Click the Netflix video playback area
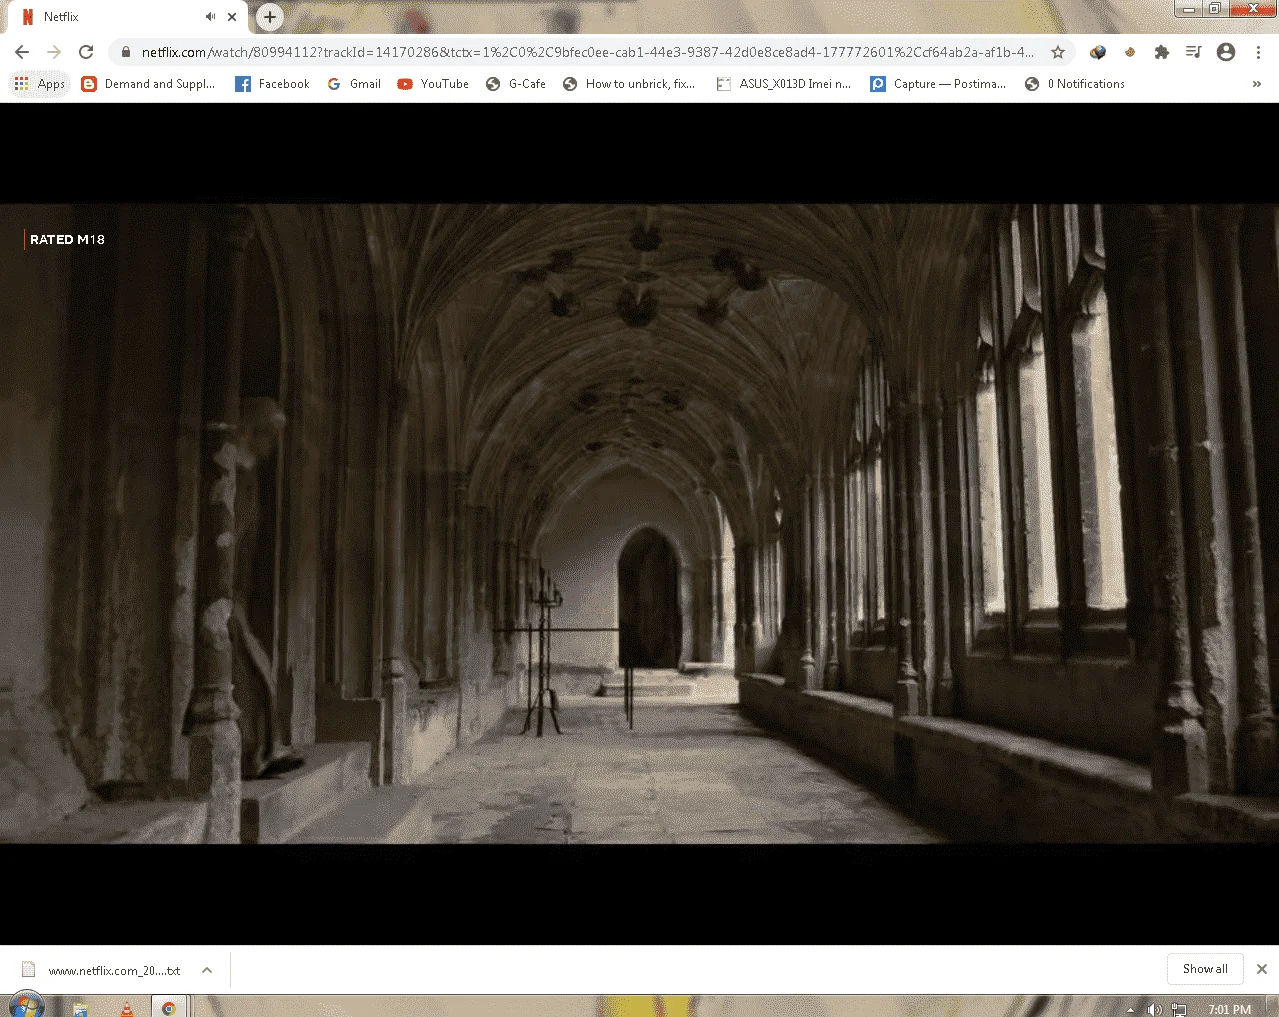The height and width of the screenshot is (1017, 1279). coord(639,524)
